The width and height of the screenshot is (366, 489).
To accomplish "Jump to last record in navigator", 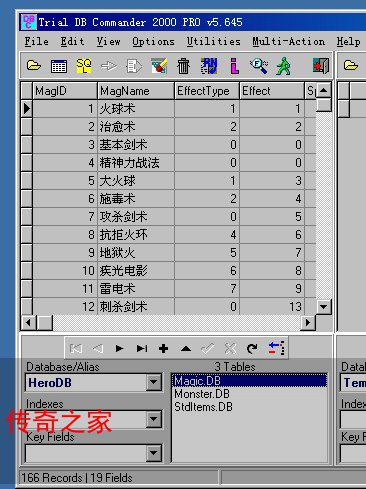I will [142, 349].
